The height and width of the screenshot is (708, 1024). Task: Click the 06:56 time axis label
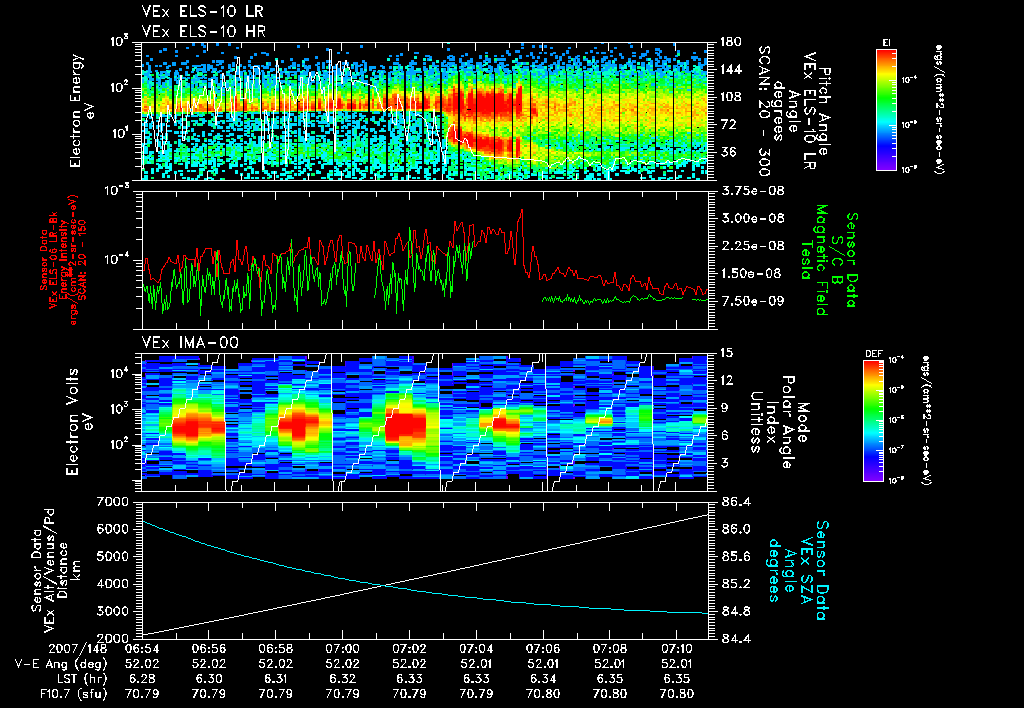[x=208, y=649]
